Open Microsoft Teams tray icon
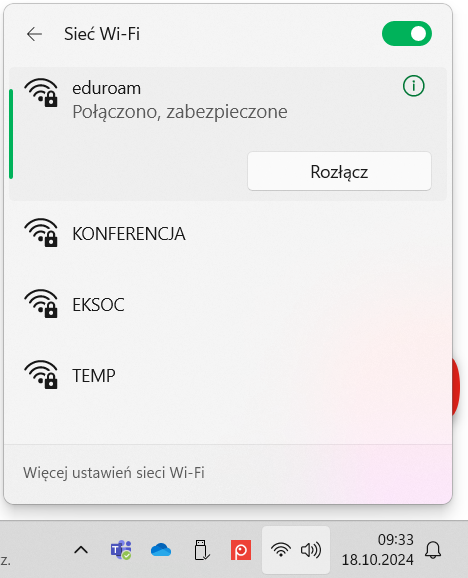The width and height of the screenshot is (468, 578). pos(121,550)
